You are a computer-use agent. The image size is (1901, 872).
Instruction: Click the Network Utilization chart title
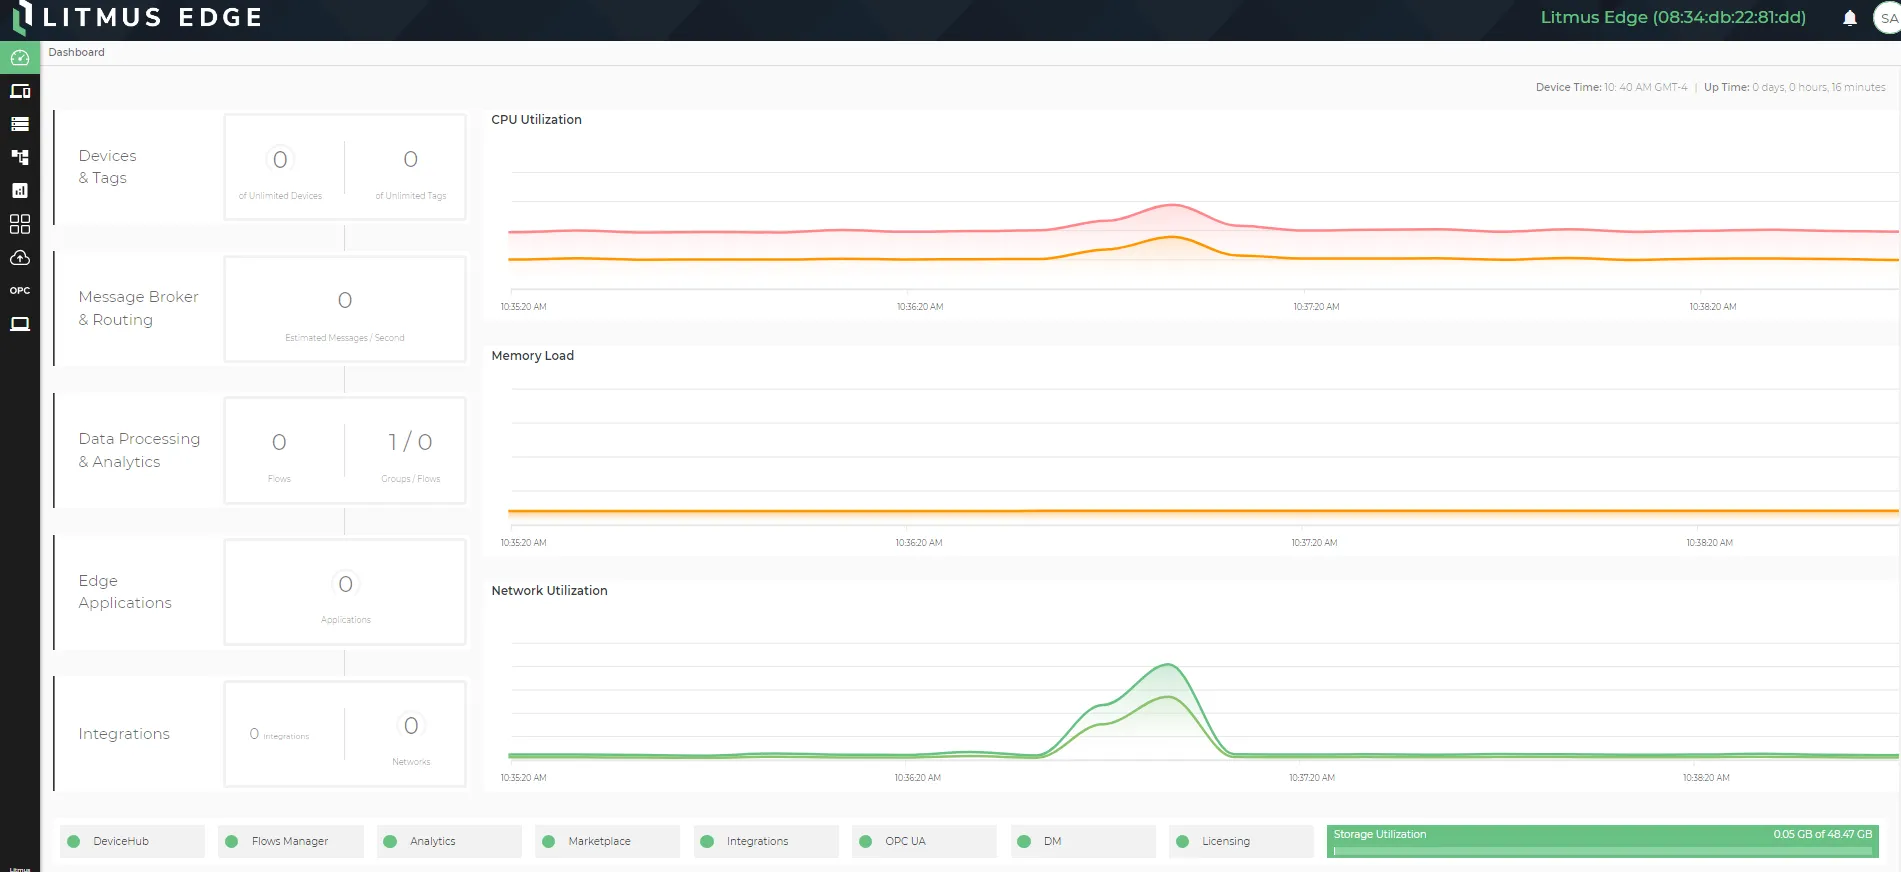click(x=549, y=591)
